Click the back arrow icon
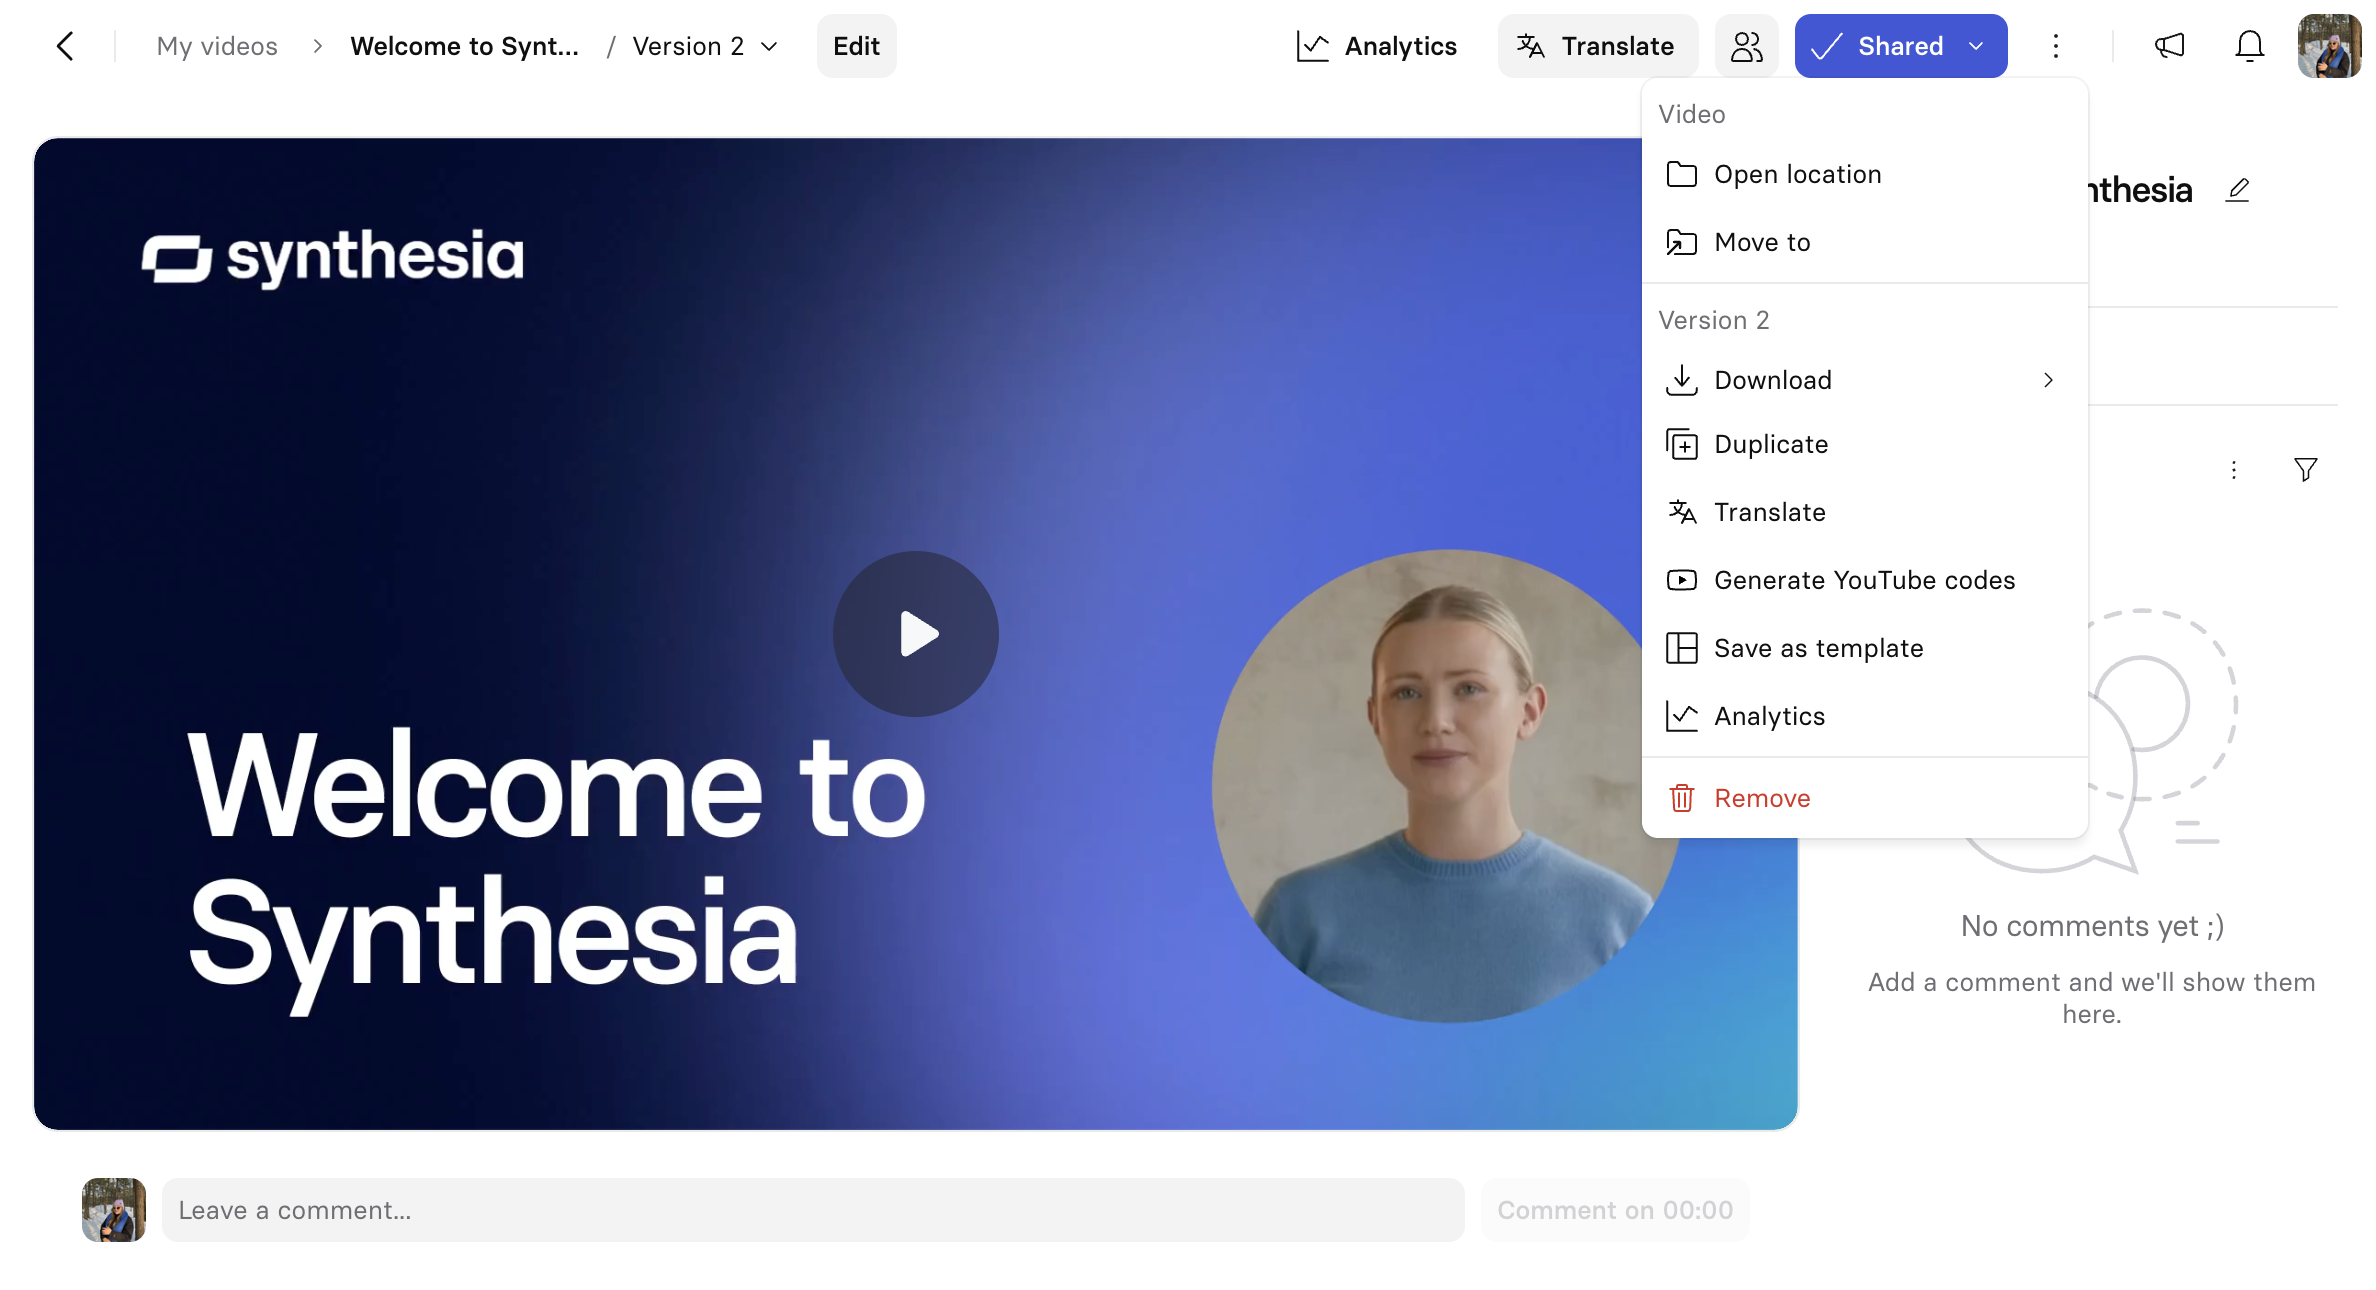Screen dimensions: 2376x1290 tap(66, 46)
